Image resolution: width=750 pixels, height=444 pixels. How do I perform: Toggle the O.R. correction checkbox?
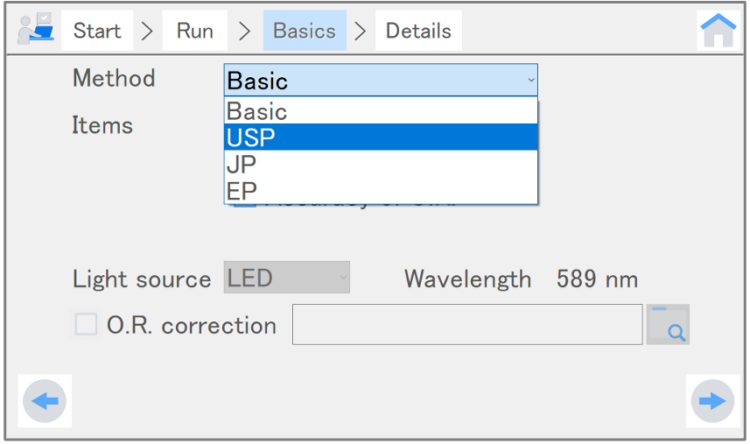click(x=87, y=325)
